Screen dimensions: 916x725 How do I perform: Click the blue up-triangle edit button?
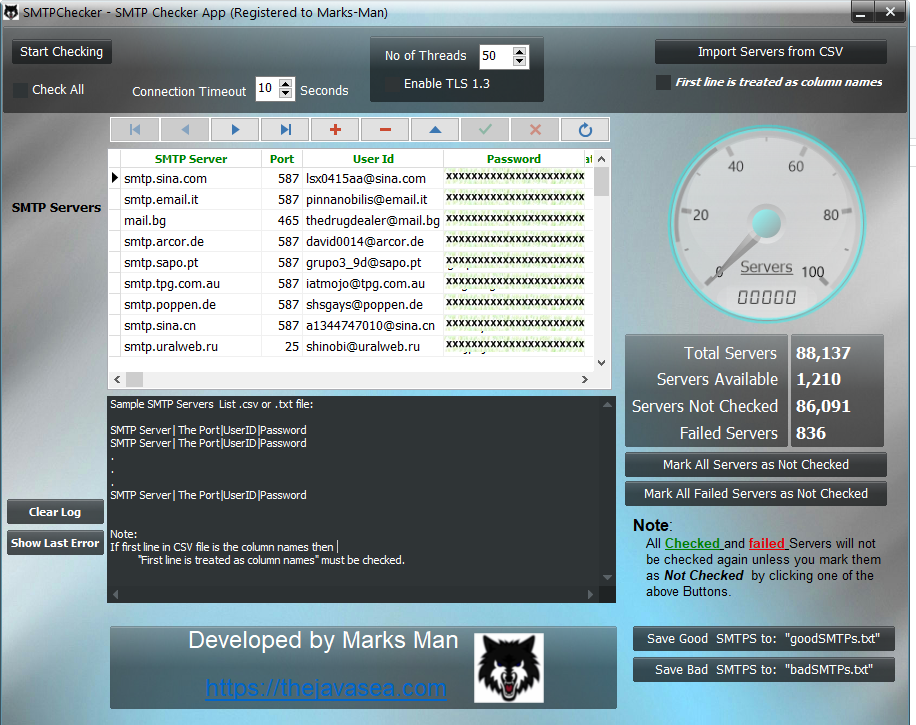coord(435,130)
